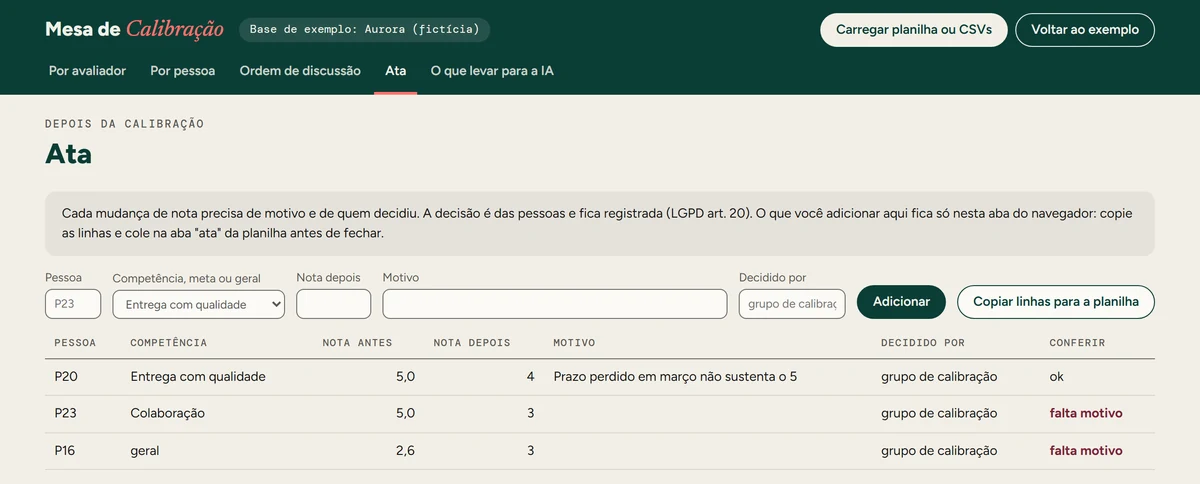Focus the Motivo input field
Image resolution: width=1200 pixels, height=484 pixels.
[x=555, y=304]
